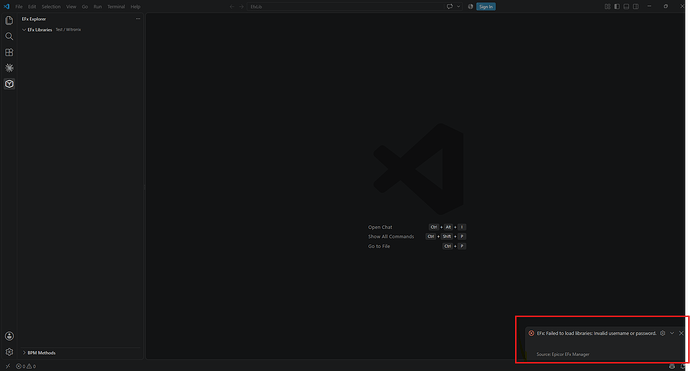Toggle the bottom panel

pyautogui.click(x=626, y=7)
